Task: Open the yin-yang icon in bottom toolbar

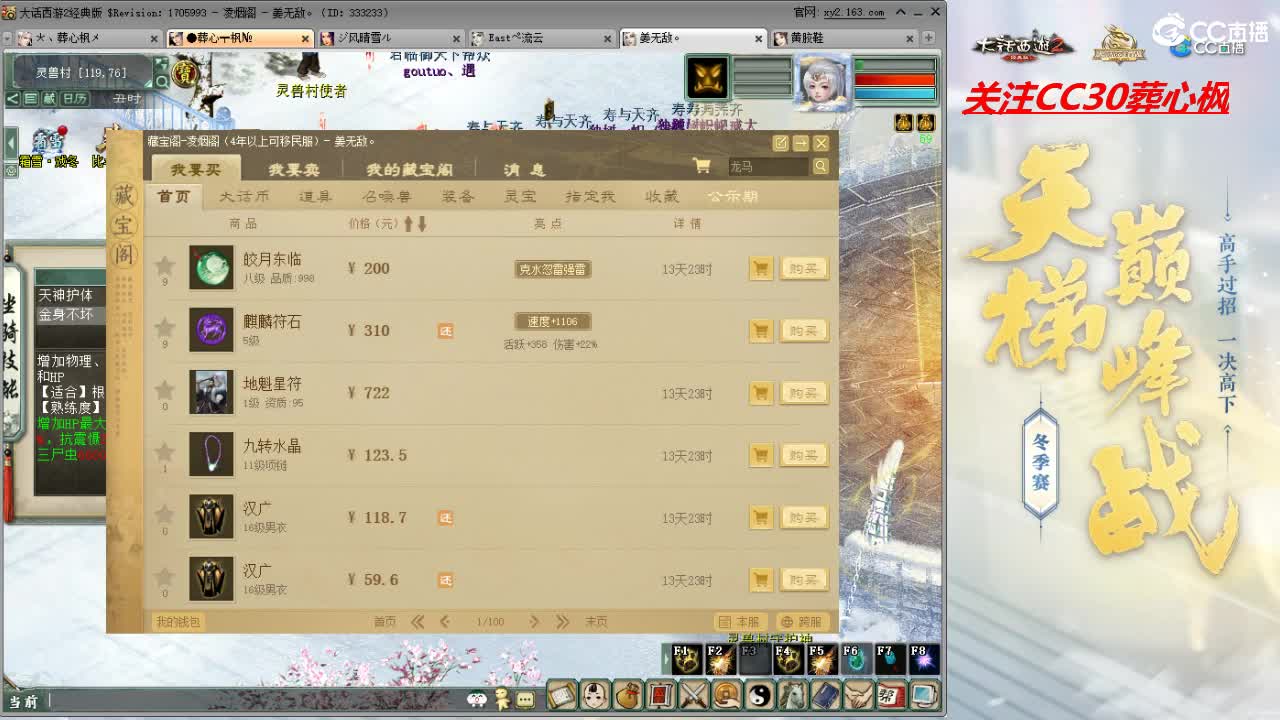Action: tap(761, 694)
